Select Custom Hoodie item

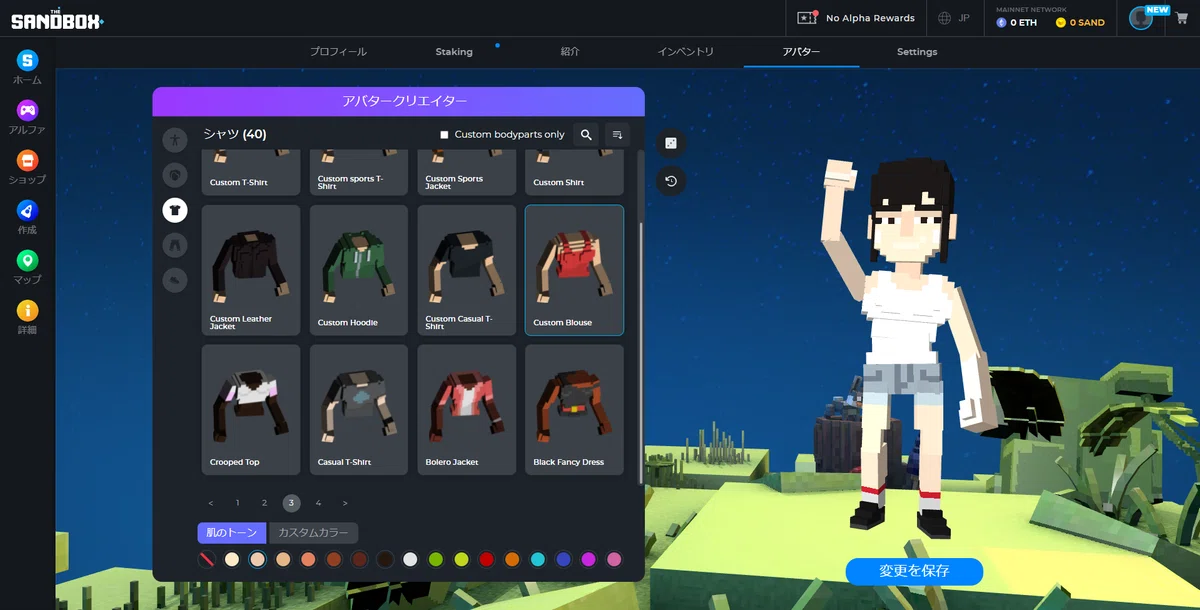click(x=359, y=270)
